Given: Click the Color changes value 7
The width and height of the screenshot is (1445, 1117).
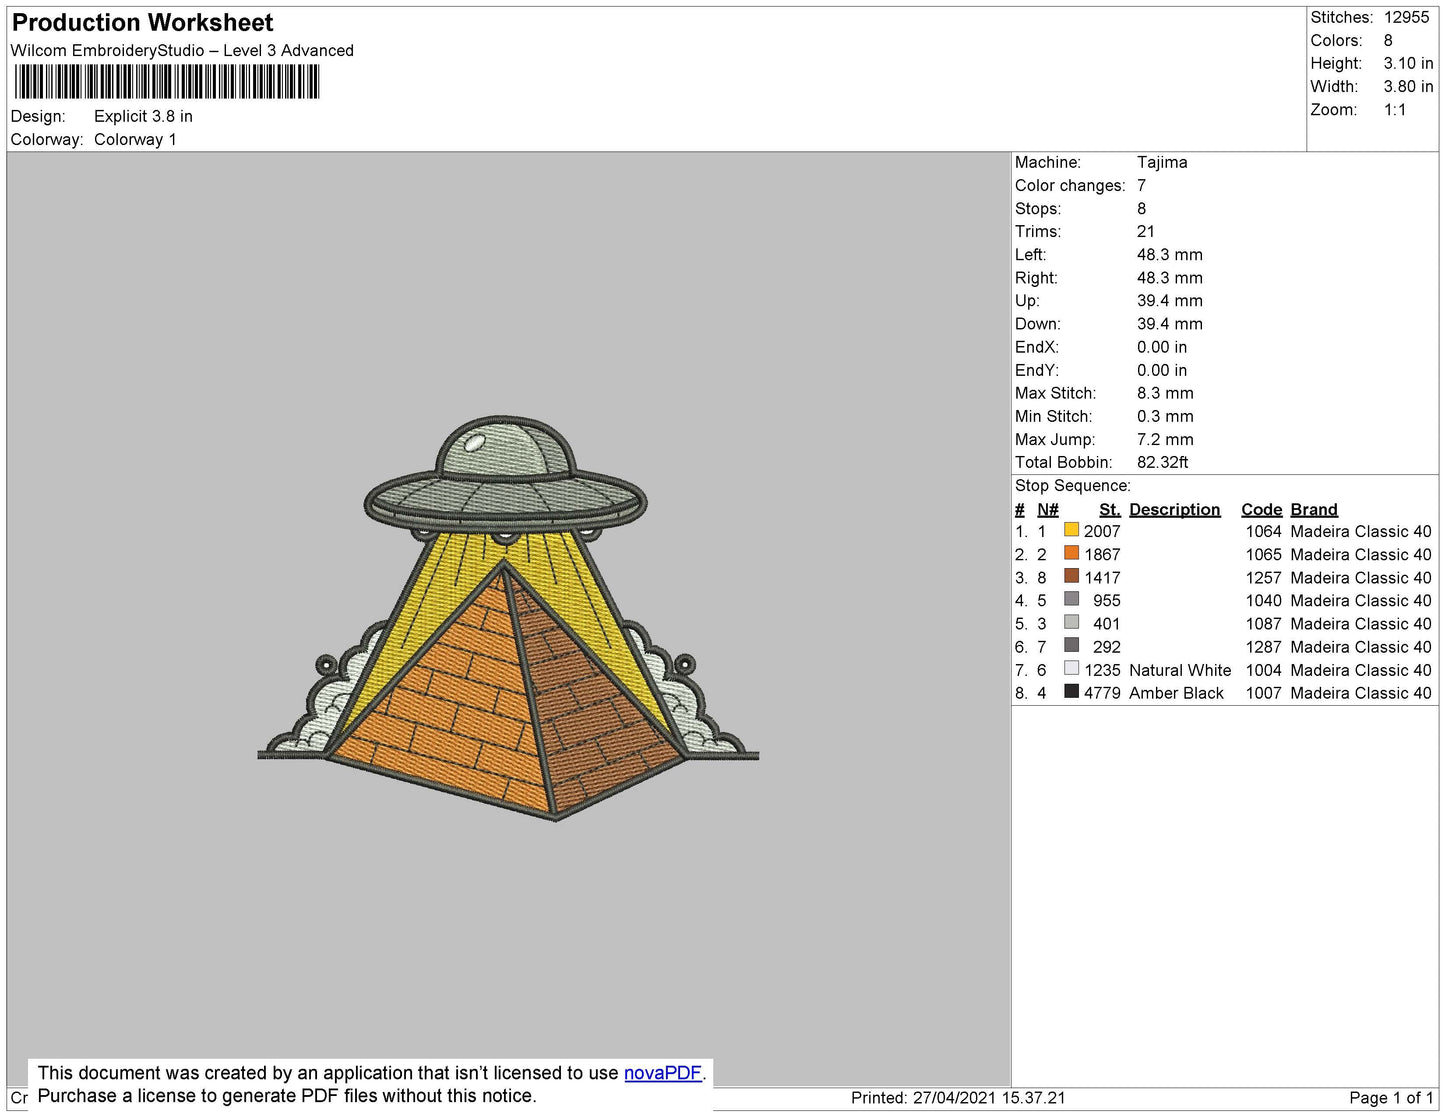Looking at the screenshot, I should click(1141, 185).
